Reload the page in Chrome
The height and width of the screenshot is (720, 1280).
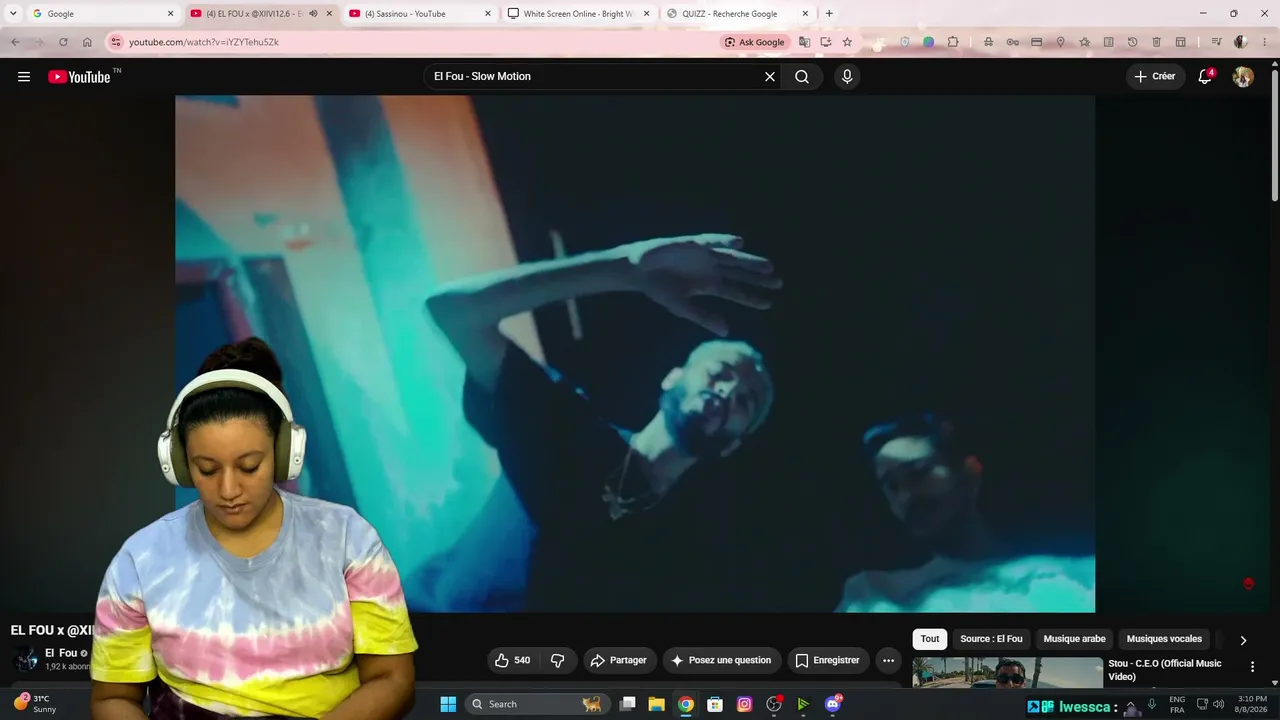click(x=63, y=42)
